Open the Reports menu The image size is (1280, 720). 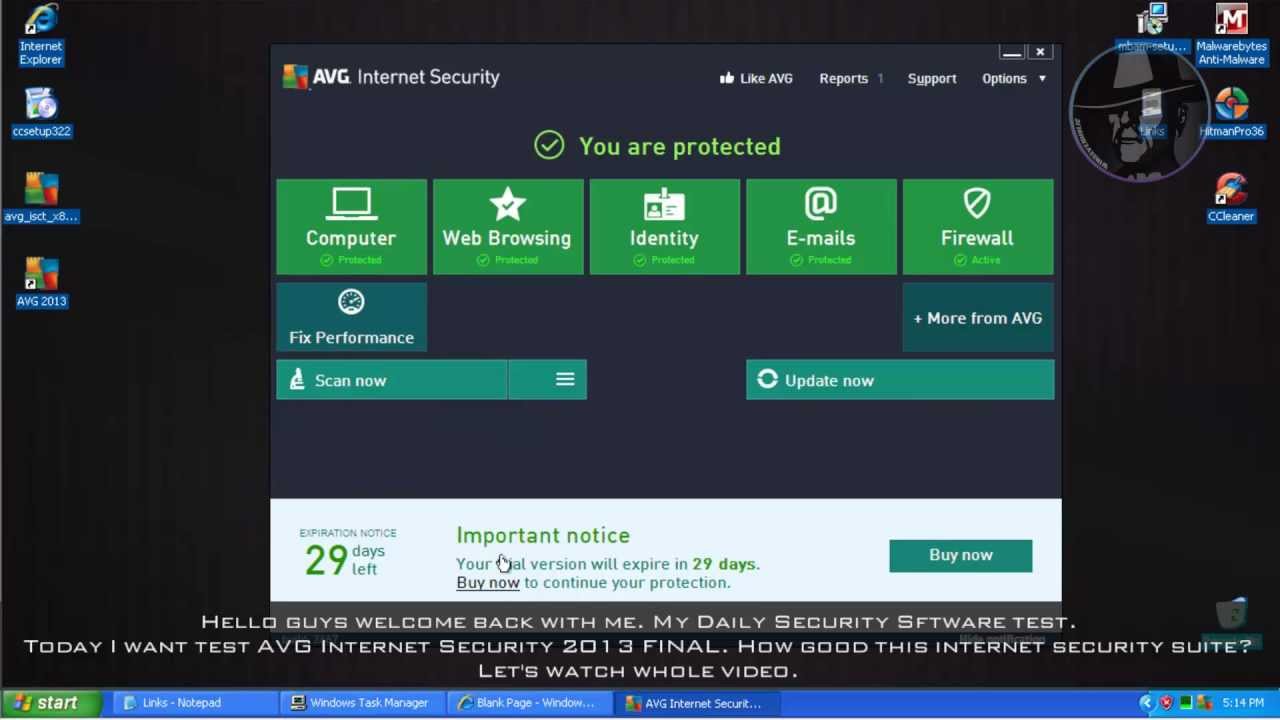844,78
